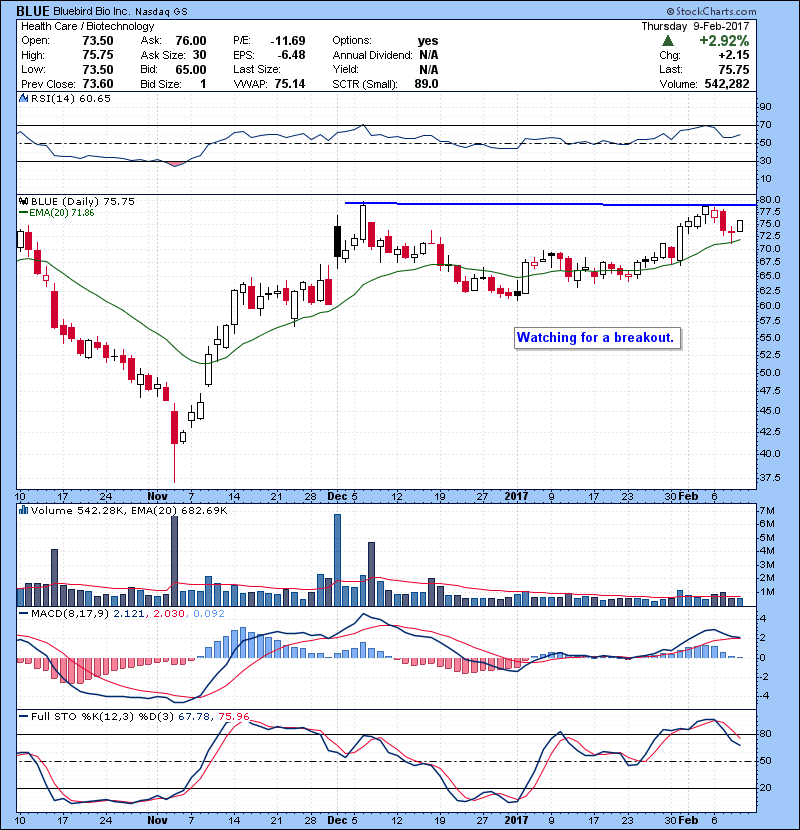800x830 pixels.
Task: Click the BLUE (Daily) 75.75 legend
Action: click(83, 201)
